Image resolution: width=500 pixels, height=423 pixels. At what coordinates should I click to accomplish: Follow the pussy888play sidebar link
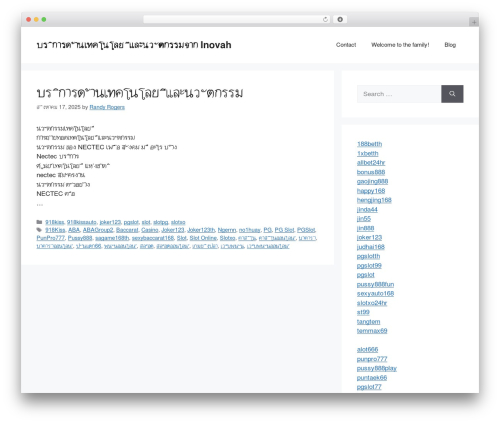coord(377,368)
